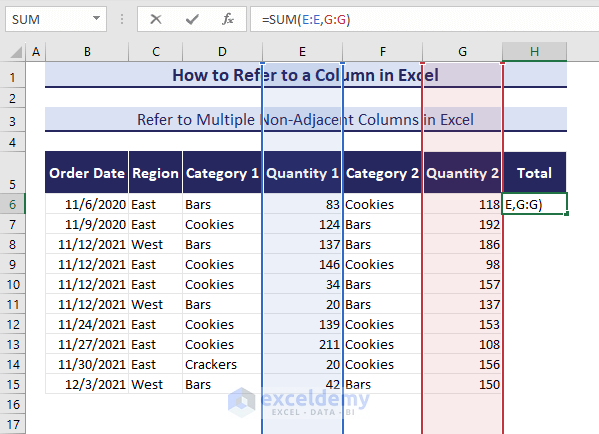Open the Insert Function fx dialog
599x434 pixels.
pos(228,19)
